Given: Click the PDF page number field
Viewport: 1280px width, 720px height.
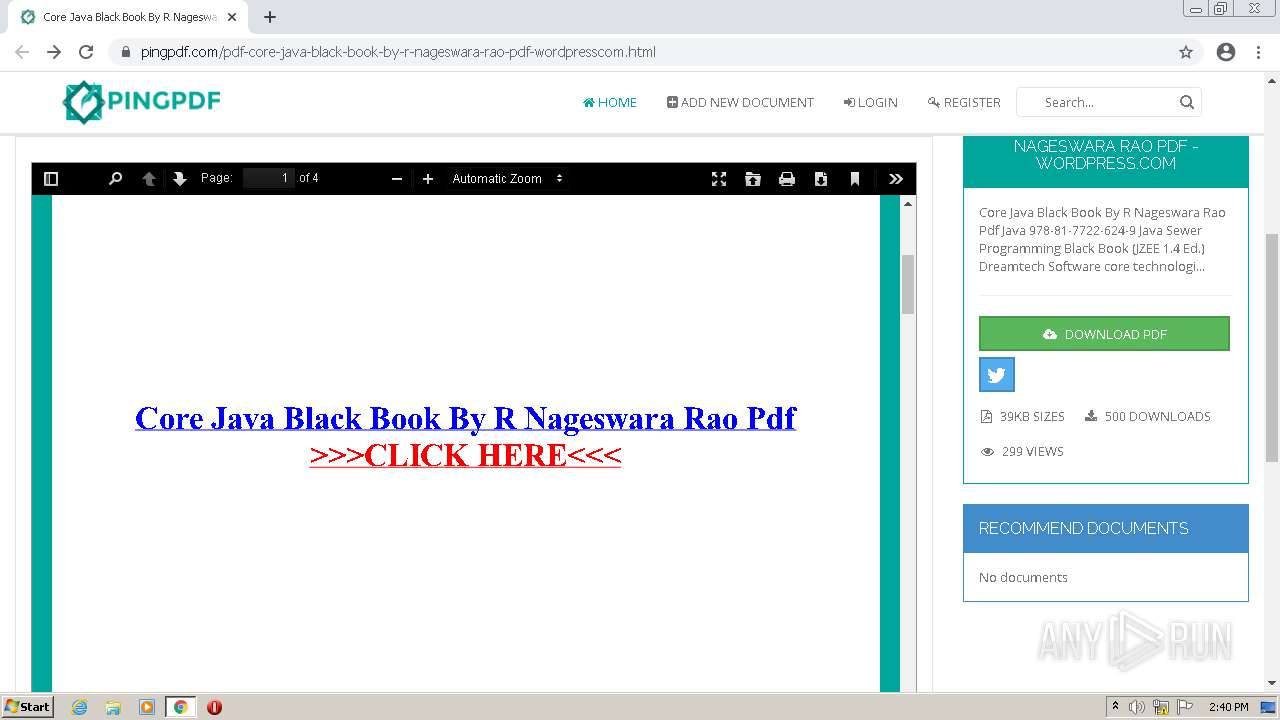Looking at the screenshot, I should pyautogui.click(x=269, y=178).
